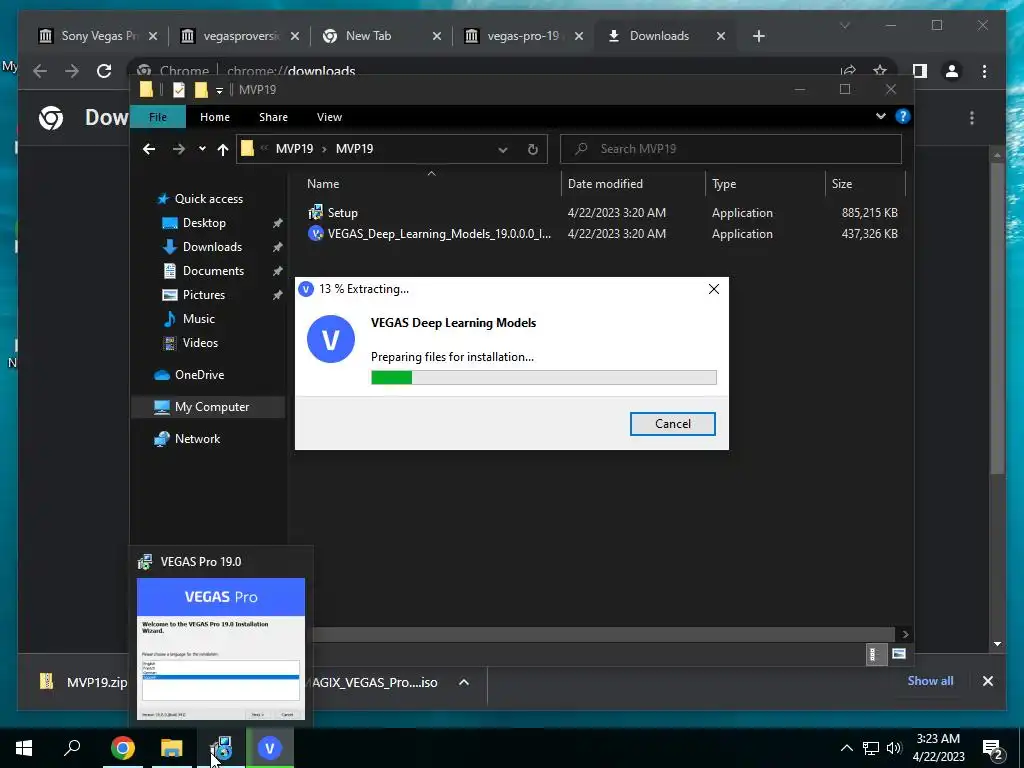The width and height of the screenshot is (1024, 768).
Task: Open downloads page more actions menu
Action: click(972, 118)
